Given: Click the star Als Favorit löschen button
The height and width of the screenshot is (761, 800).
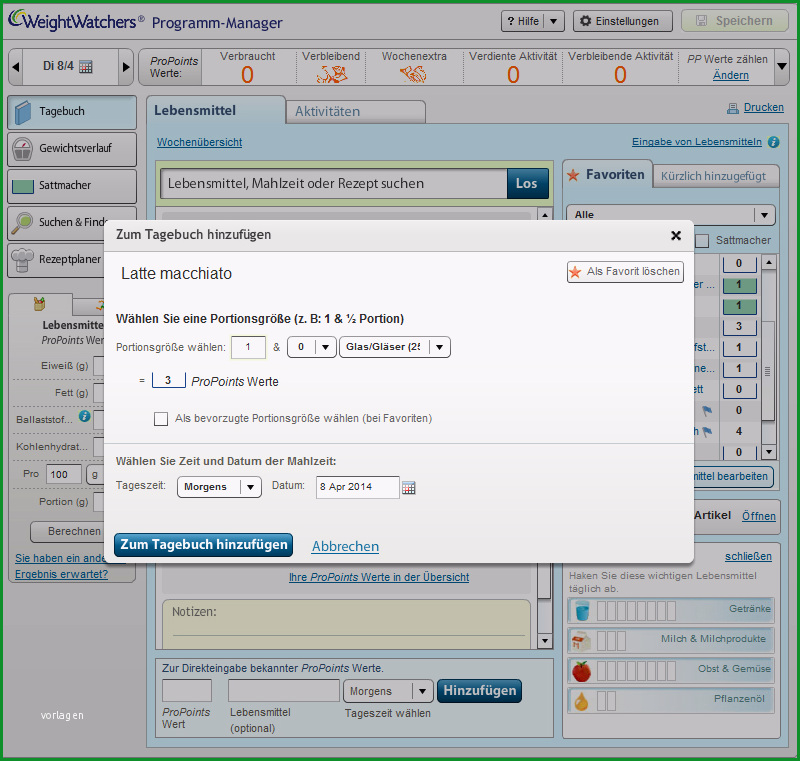Looking at the screenshot, I should [x=625, y=272].
